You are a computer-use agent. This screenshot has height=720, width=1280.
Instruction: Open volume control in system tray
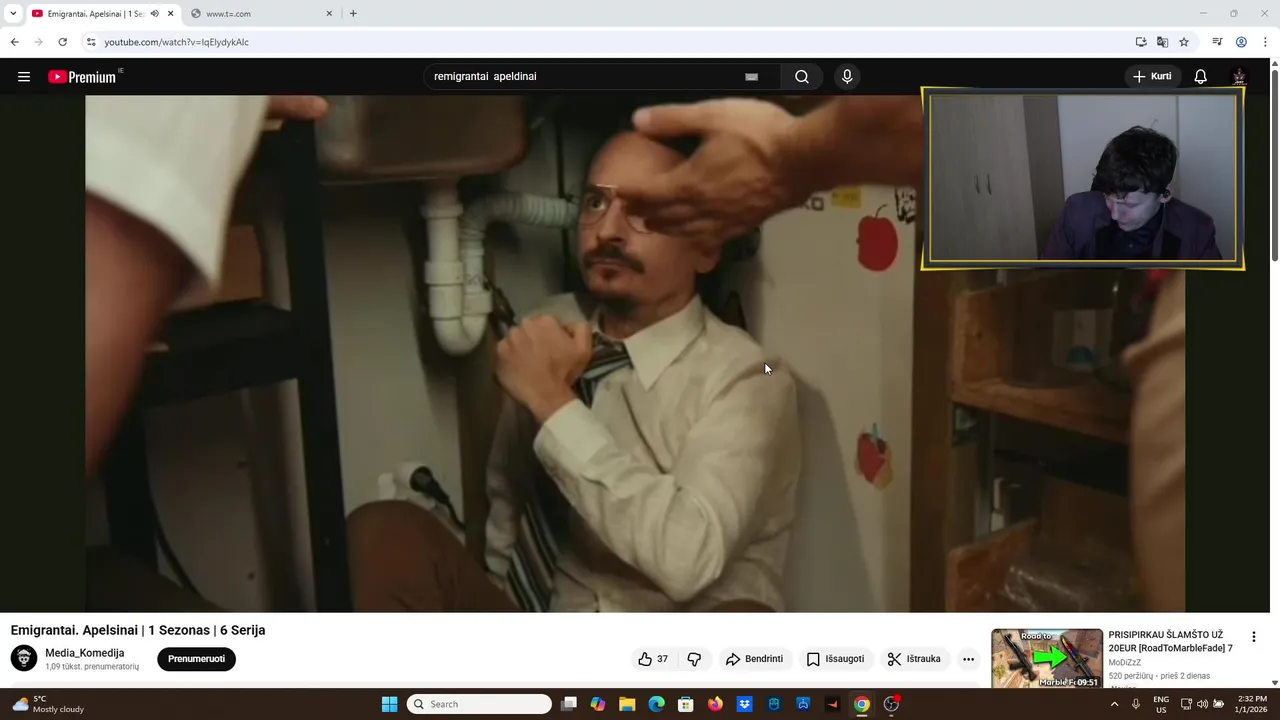[x=1202, y=704]
